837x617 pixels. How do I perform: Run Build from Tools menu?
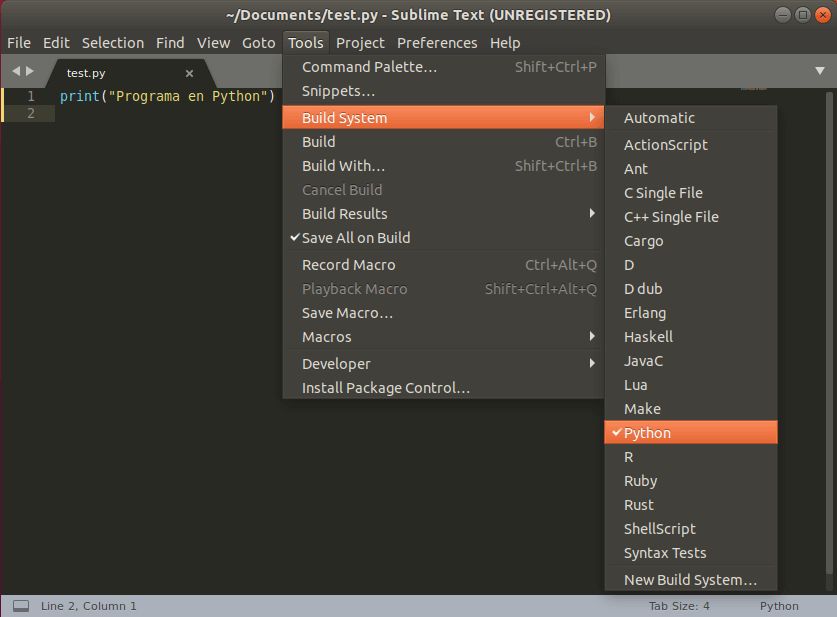pos(444,141)
